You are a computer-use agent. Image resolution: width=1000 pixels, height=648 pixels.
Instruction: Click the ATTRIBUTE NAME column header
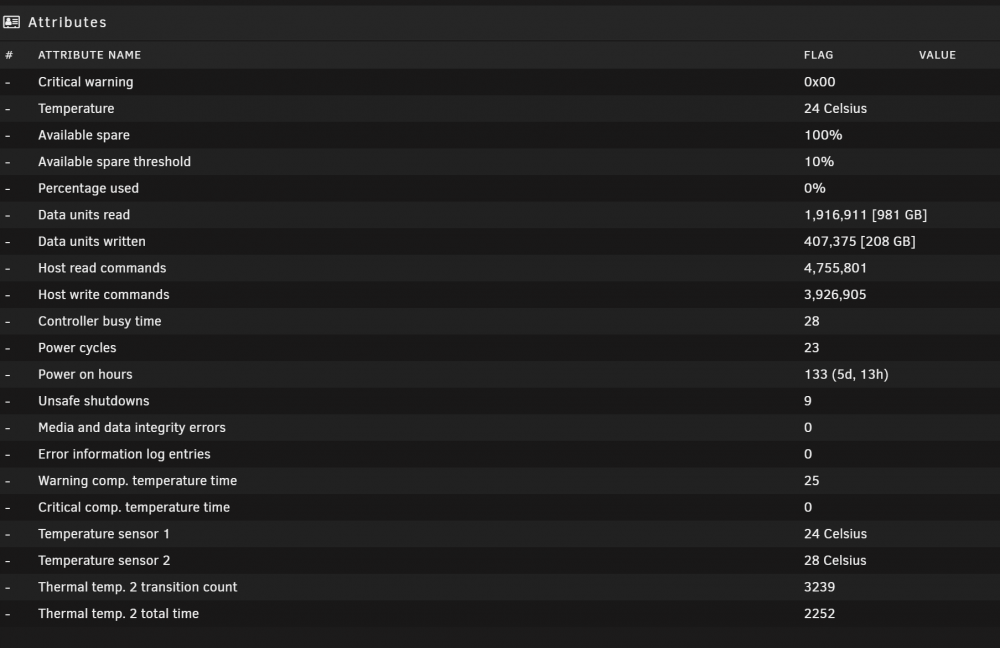(x=89, y=55)
